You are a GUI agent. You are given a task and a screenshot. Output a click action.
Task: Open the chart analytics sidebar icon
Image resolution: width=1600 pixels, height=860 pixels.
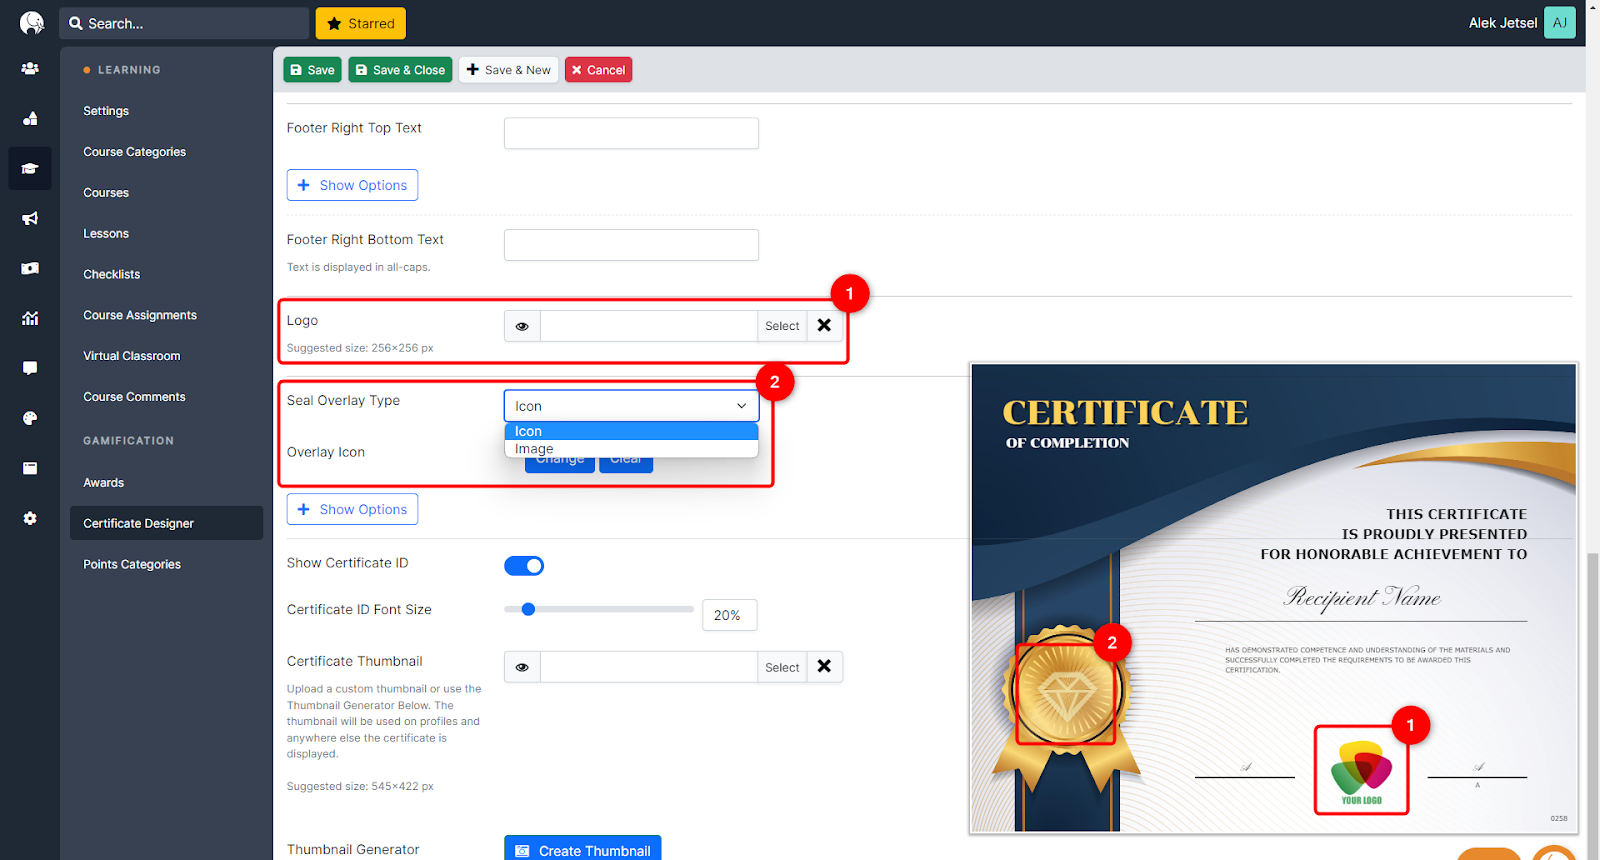coord(30,318)
